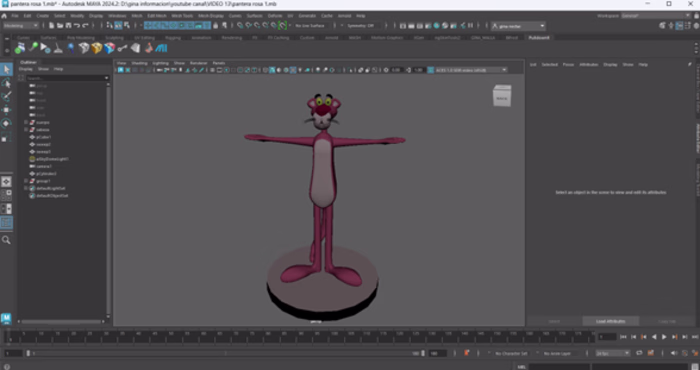Toggle ACES color management icon
The height and width of the screenshot is (370, 700).
coord(431,70)
